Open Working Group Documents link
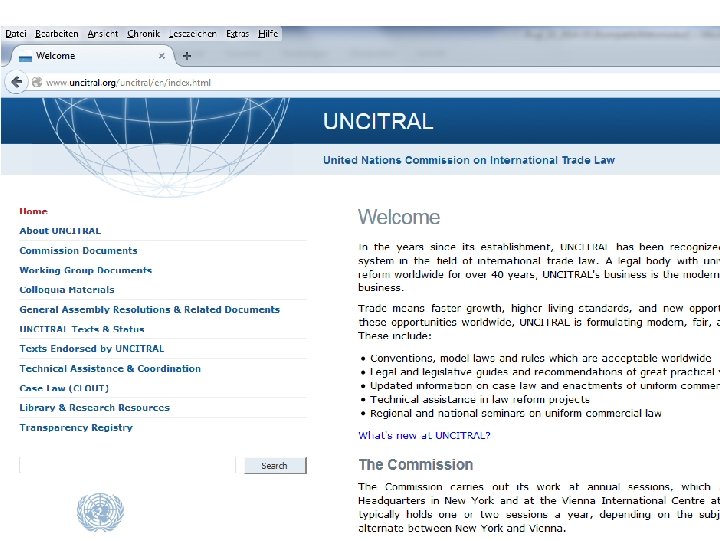The width and height of the screenshot is (720, 540). [x=85, y=270]
